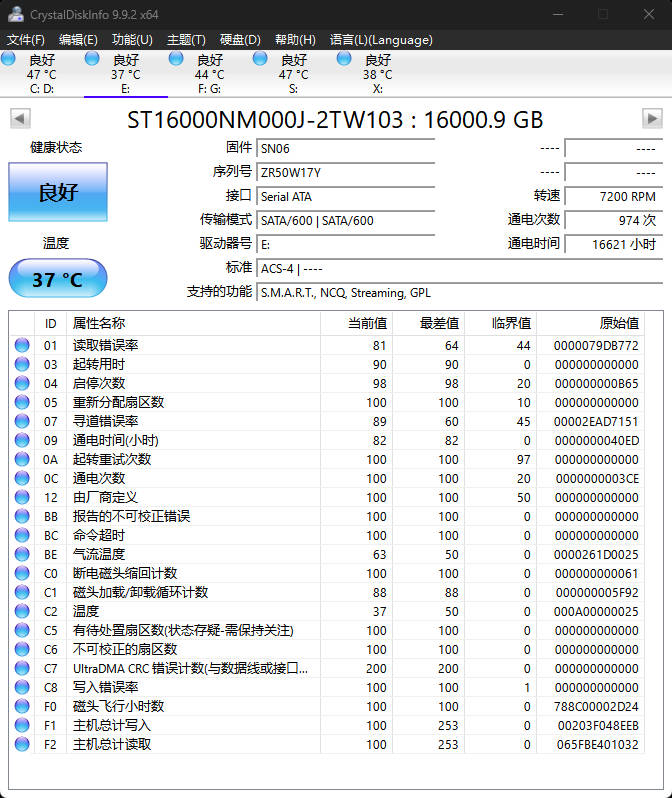The image size is (672, 798).
Task: Click status icon of 通电次数 0C row
Action: [x=22, y=478]
